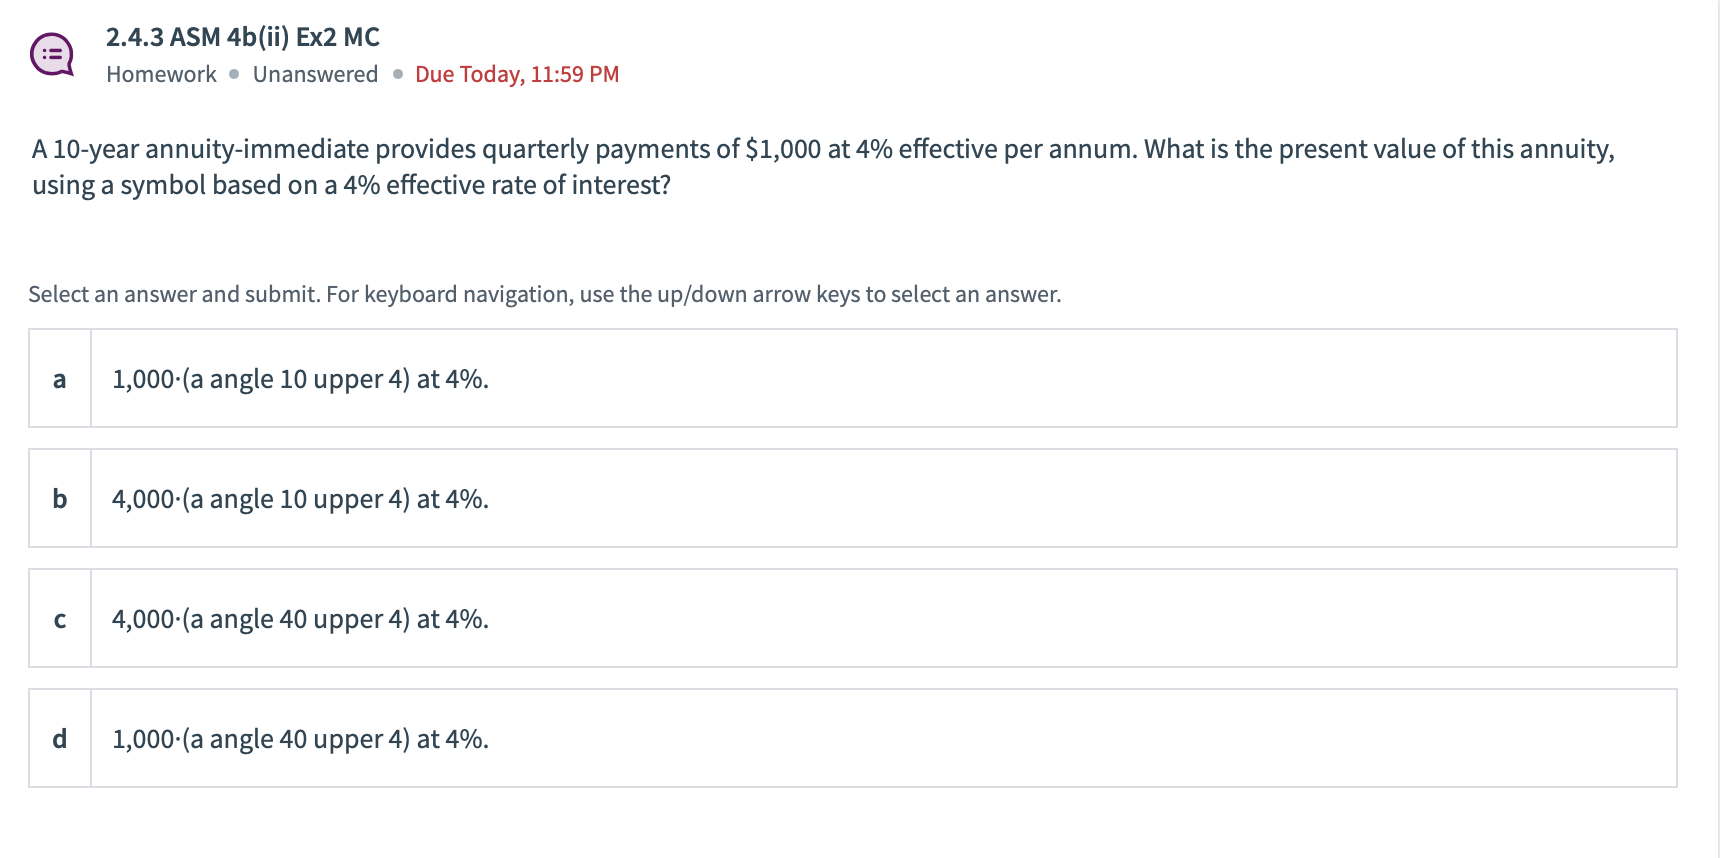Select answer choice letter a
This screenshot has width=1720, height=858.
click(x=60, y=379)
